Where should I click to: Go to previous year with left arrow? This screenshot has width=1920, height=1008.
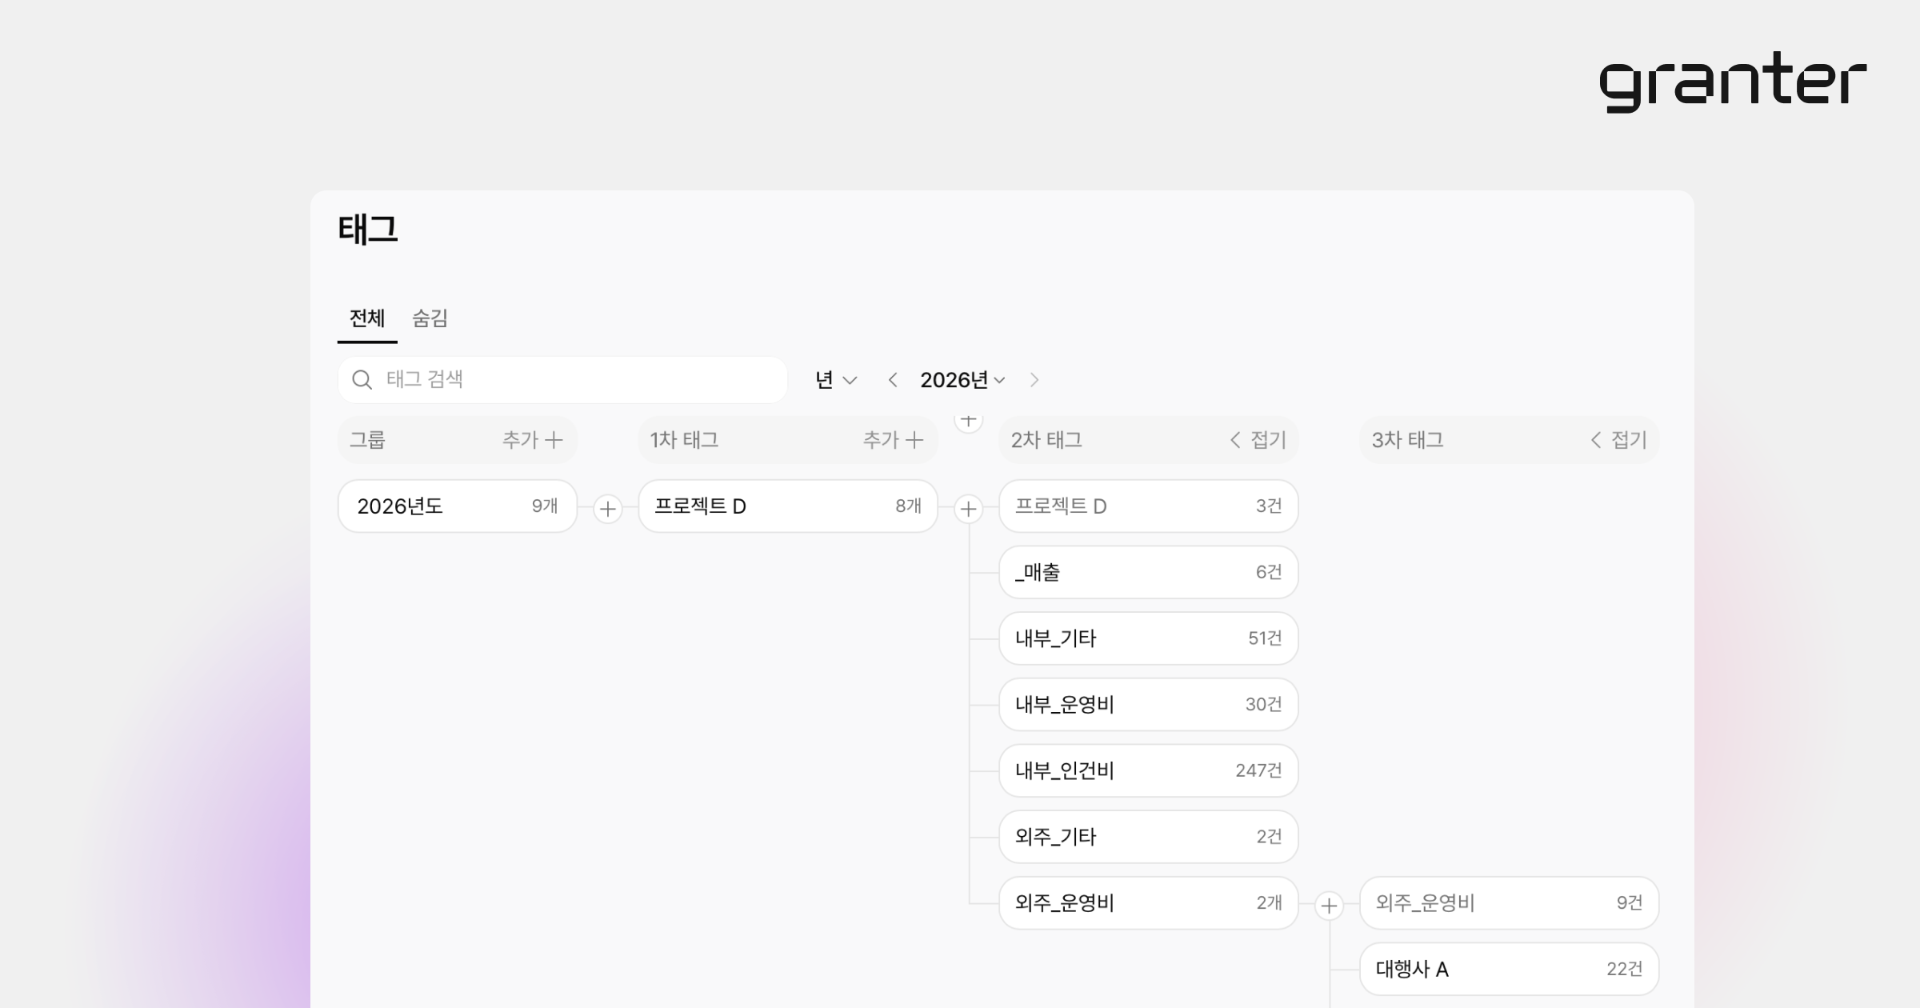coord(893,380)
